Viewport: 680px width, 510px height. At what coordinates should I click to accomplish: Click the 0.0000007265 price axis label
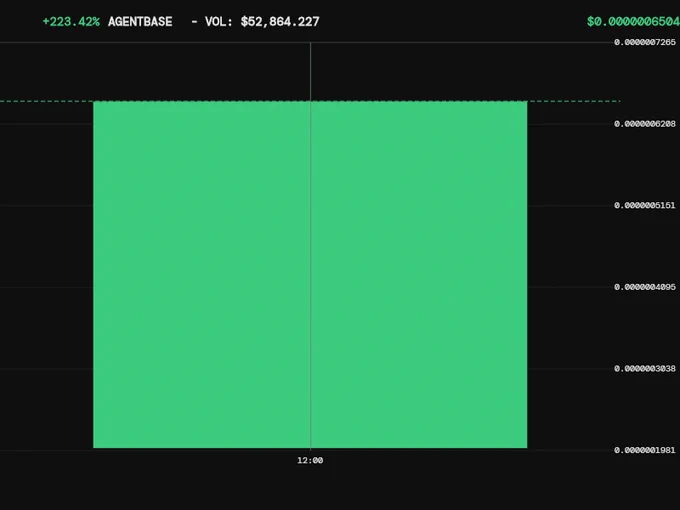pyautogui.click(x=644, y=42)
